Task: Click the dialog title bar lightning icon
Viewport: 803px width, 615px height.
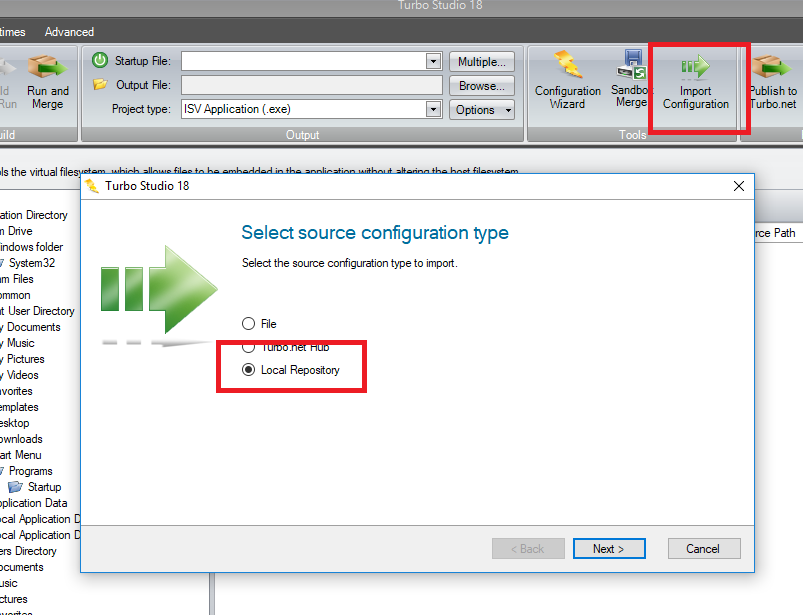Action: [x=92, y=186]
